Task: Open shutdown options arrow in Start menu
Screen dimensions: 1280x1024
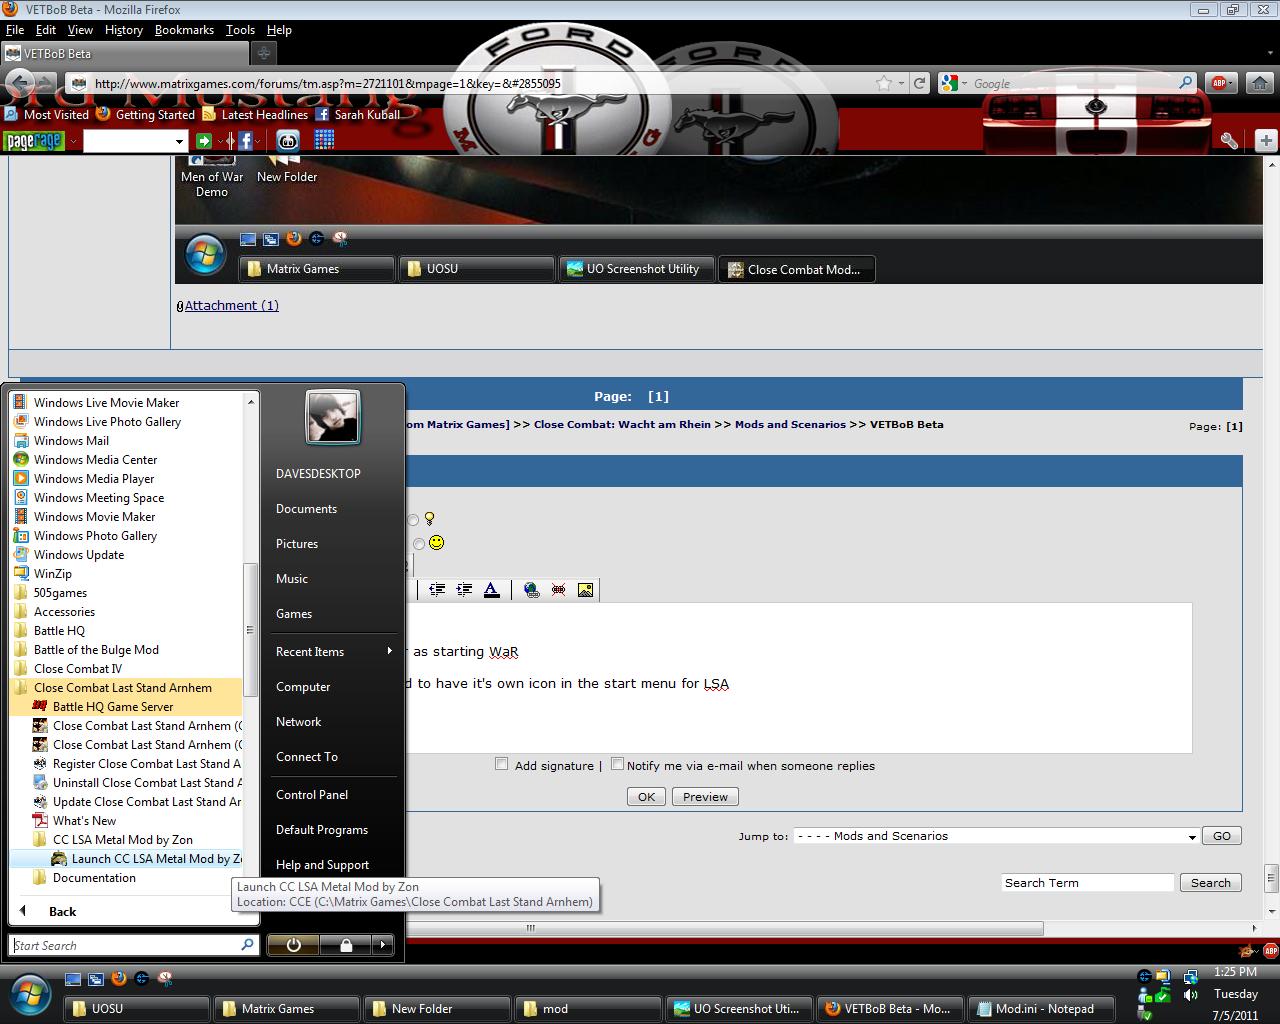Action: point(382,945)
